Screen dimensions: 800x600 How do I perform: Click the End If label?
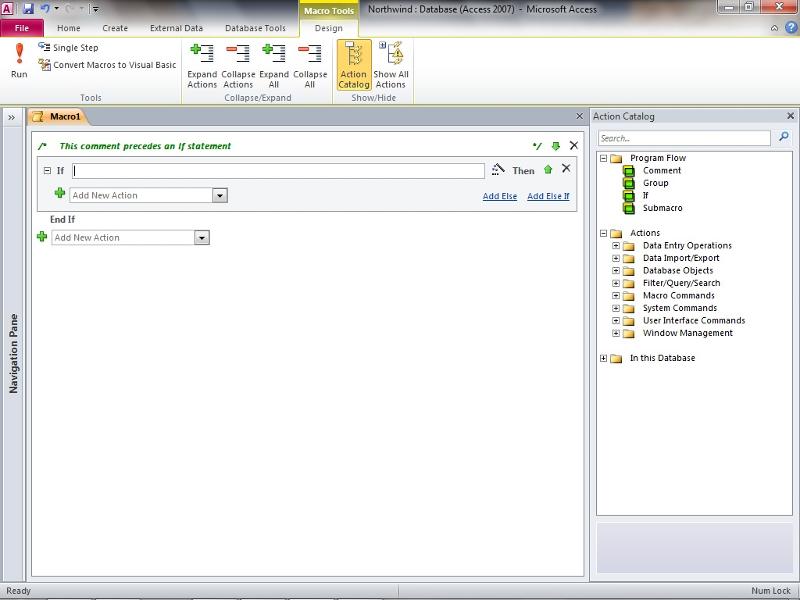pyautogui.click(x=62, y=219)
